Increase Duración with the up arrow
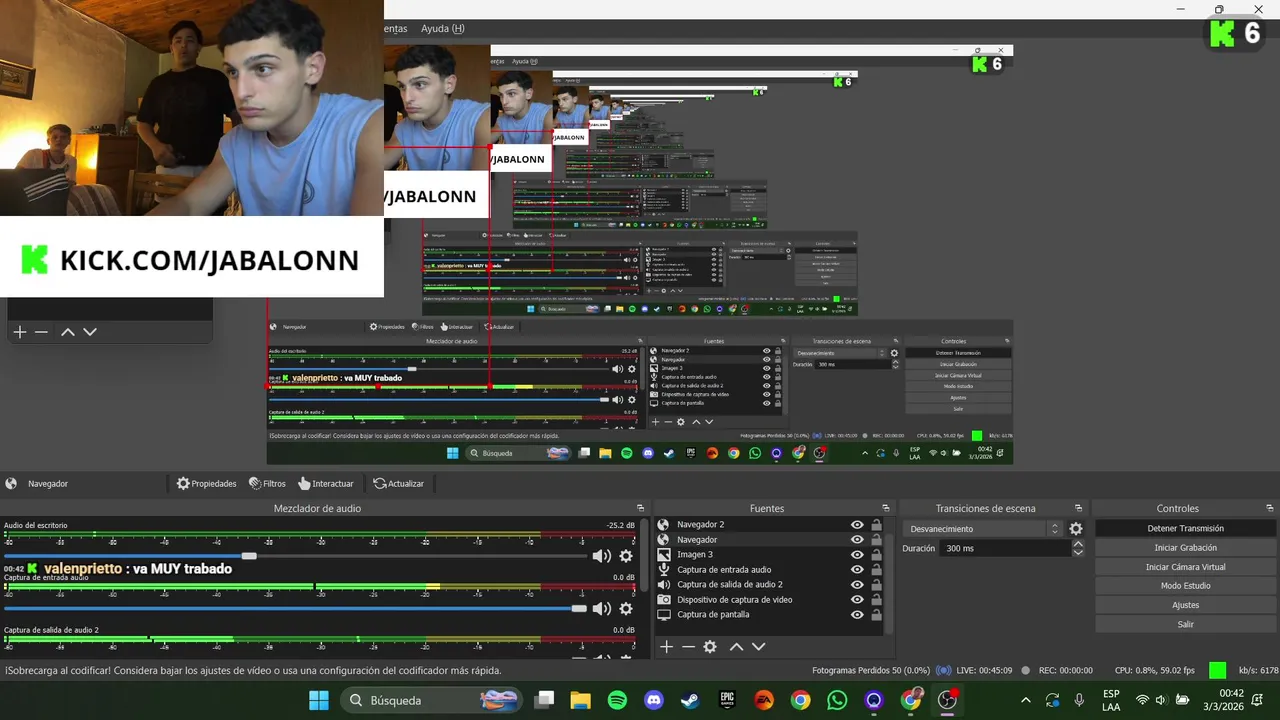The height and width of the screenshot is (720, 1280). (1078, 544)
